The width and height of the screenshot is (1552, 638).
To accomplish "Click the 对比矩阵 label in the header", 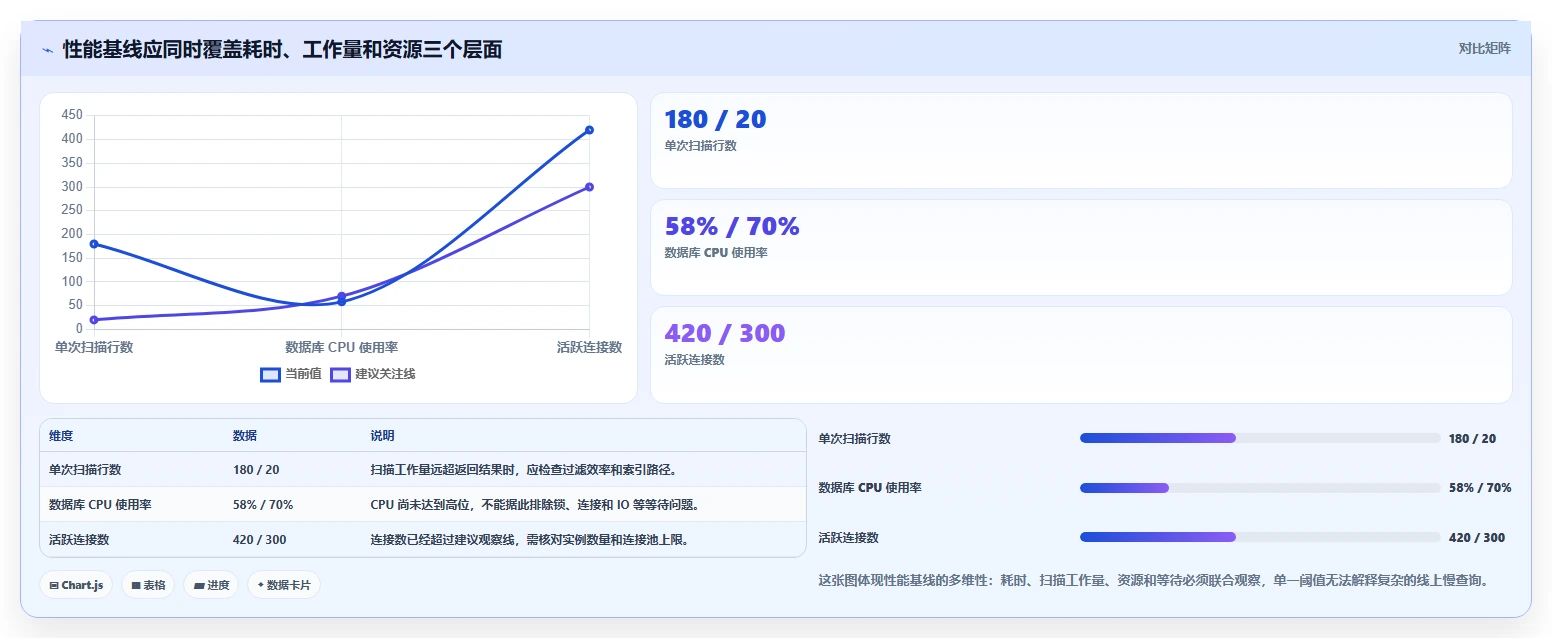I will coord(1484,48).
